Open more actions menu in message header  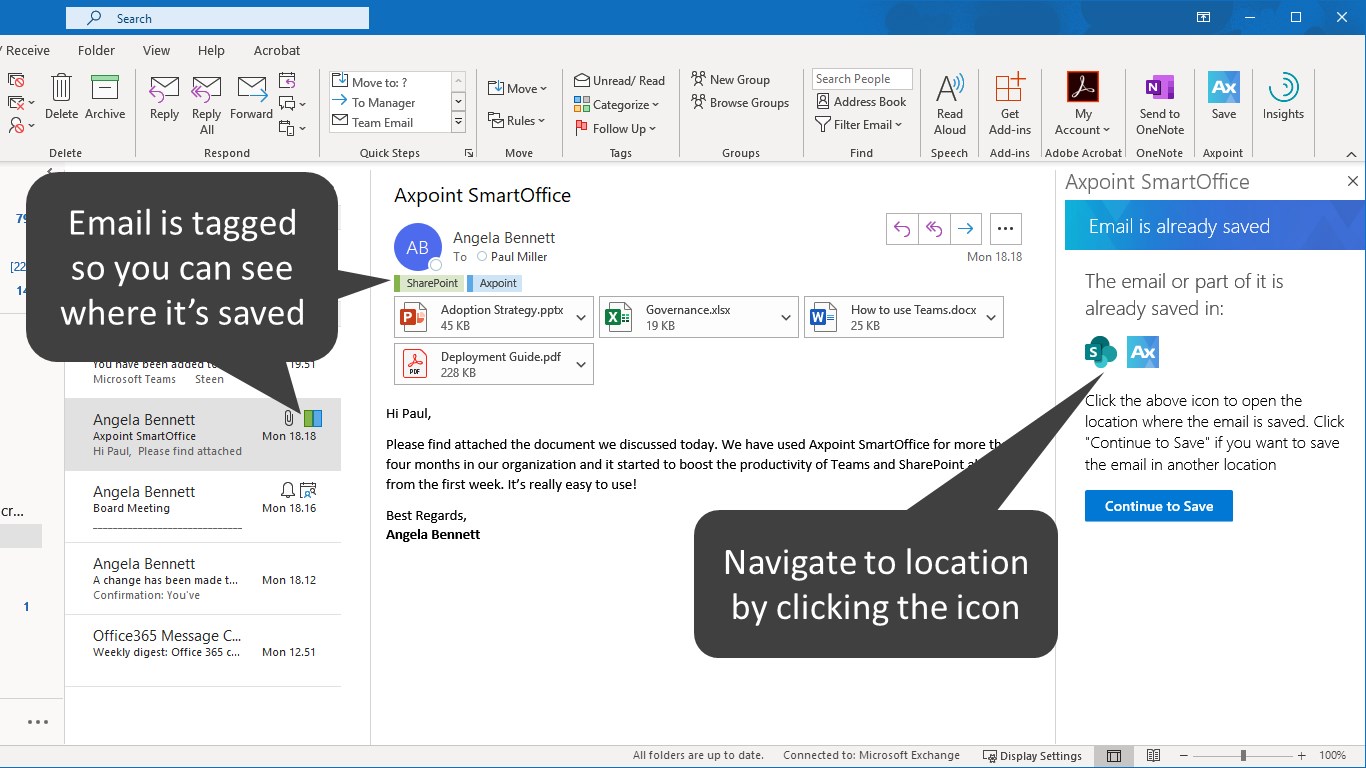1006,229
